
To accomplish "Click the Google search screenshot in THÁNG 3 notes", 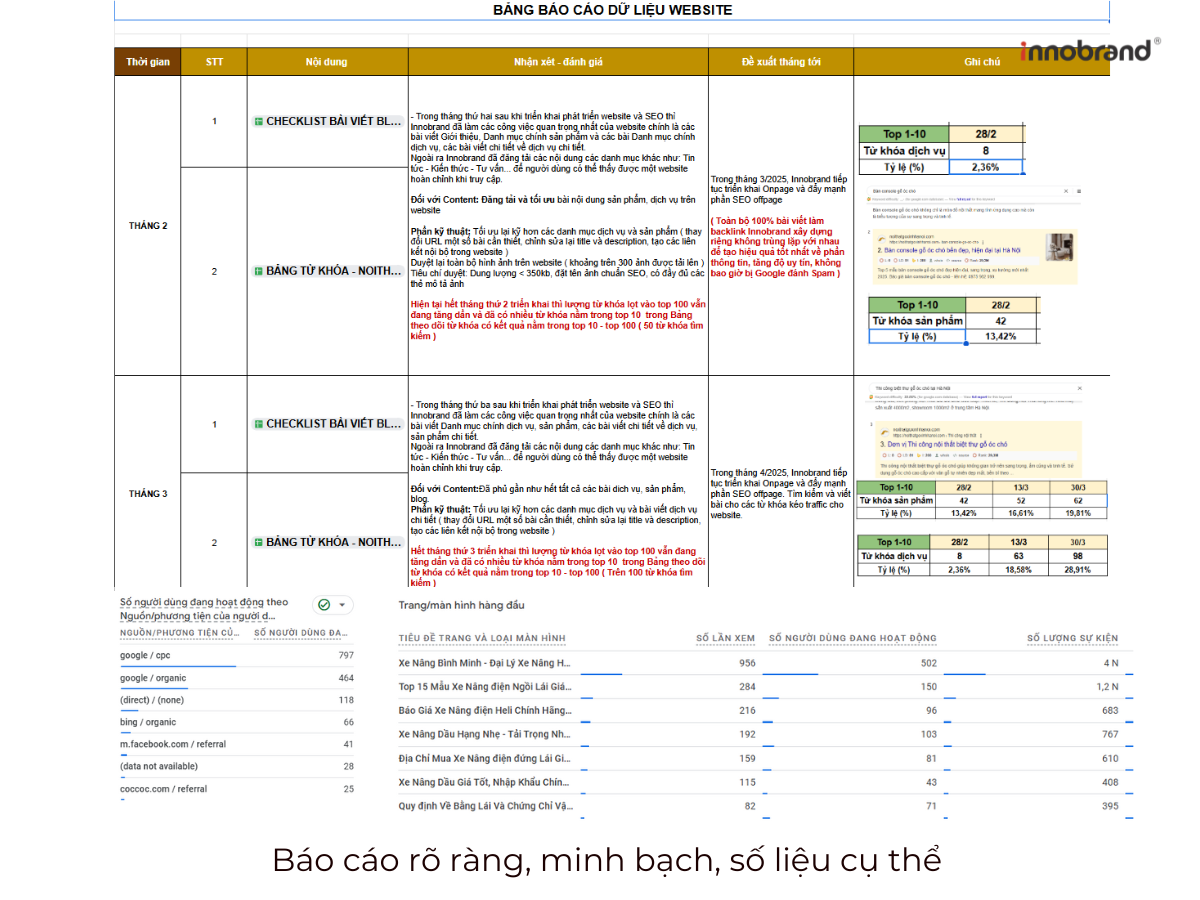I will [x=975, y=429].
